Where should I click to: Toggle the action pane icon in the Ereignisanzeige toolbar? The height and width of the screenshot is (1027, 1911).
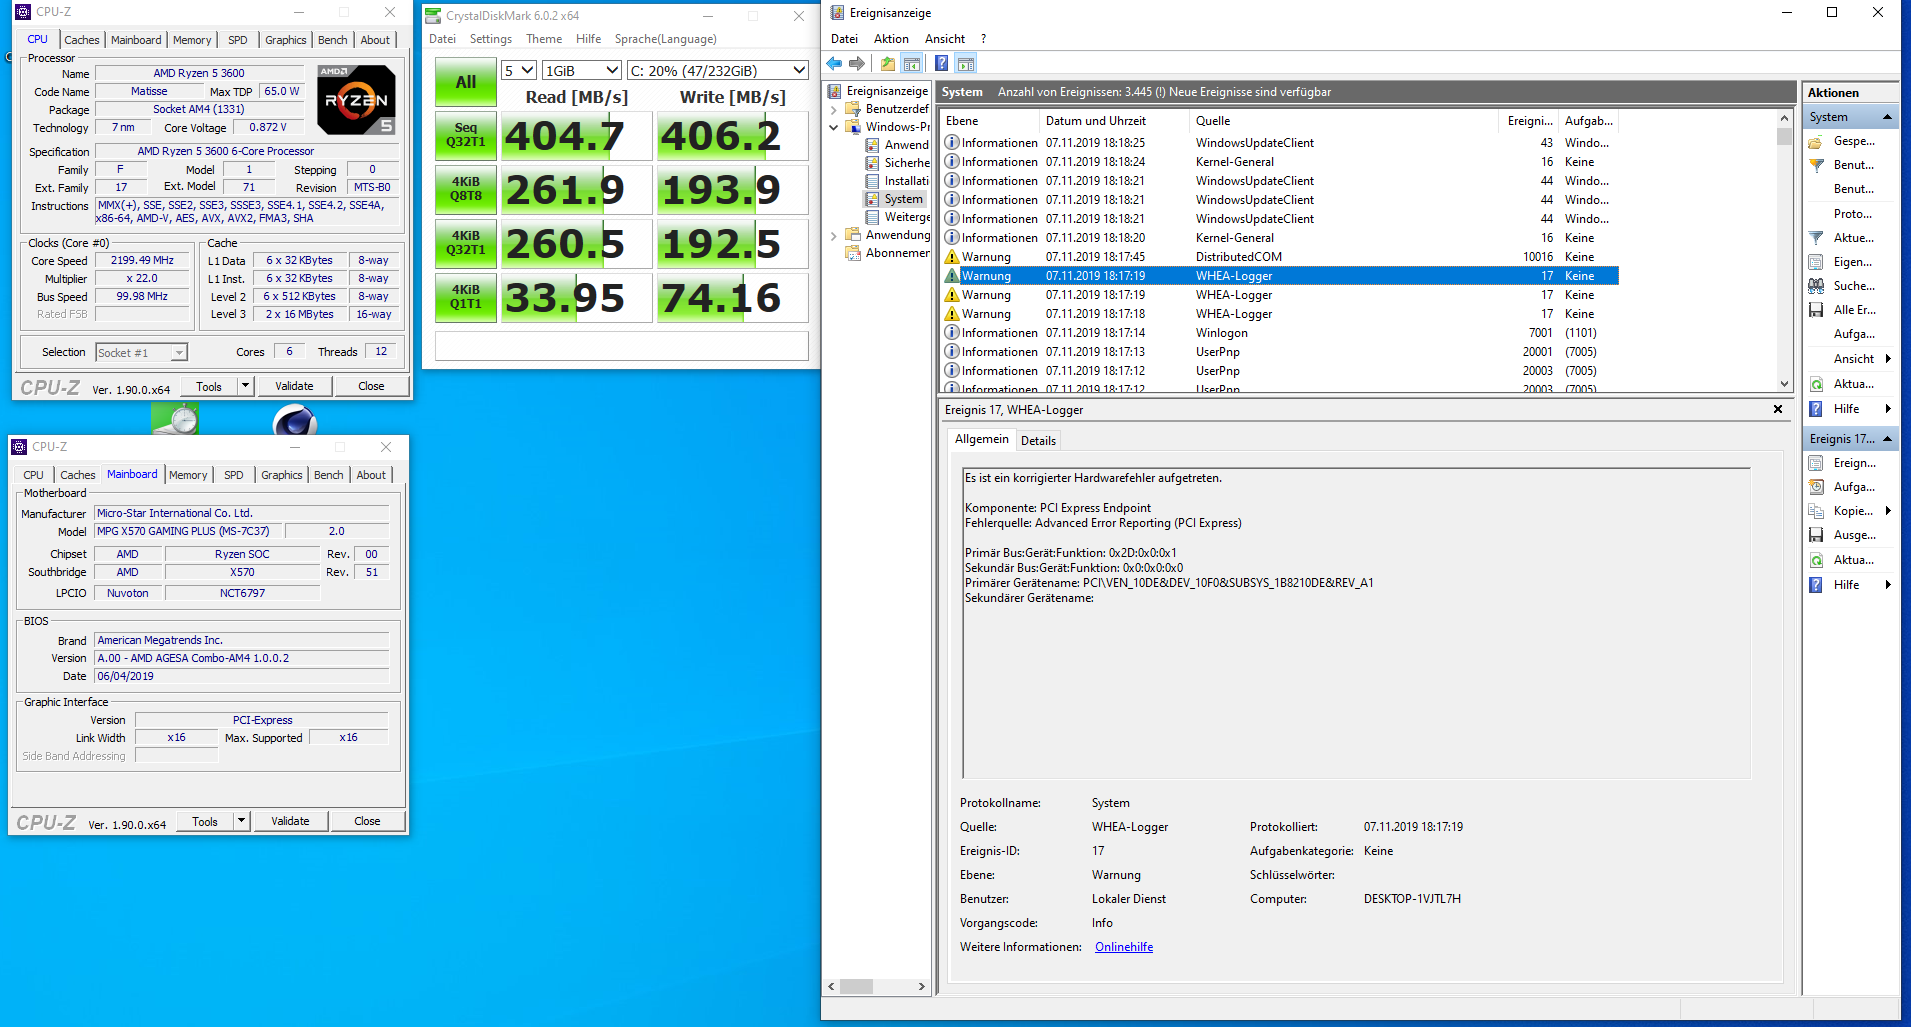click(x=966, y=64)
